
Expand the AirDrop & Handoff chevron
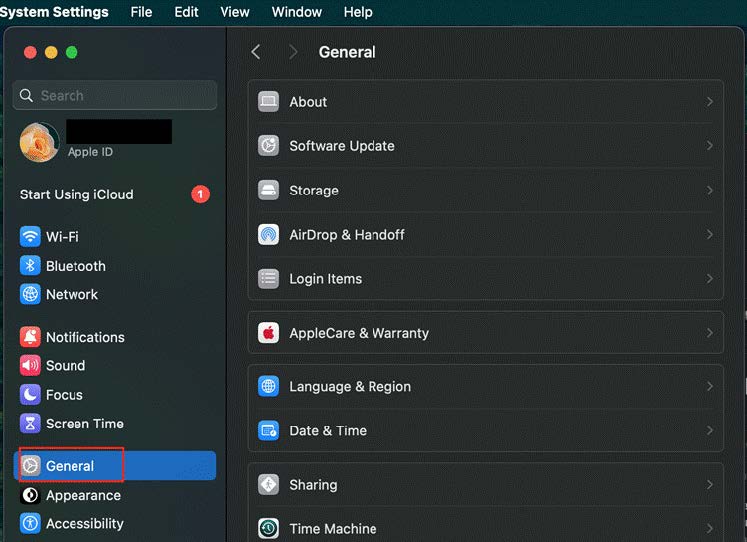point(709,234)
